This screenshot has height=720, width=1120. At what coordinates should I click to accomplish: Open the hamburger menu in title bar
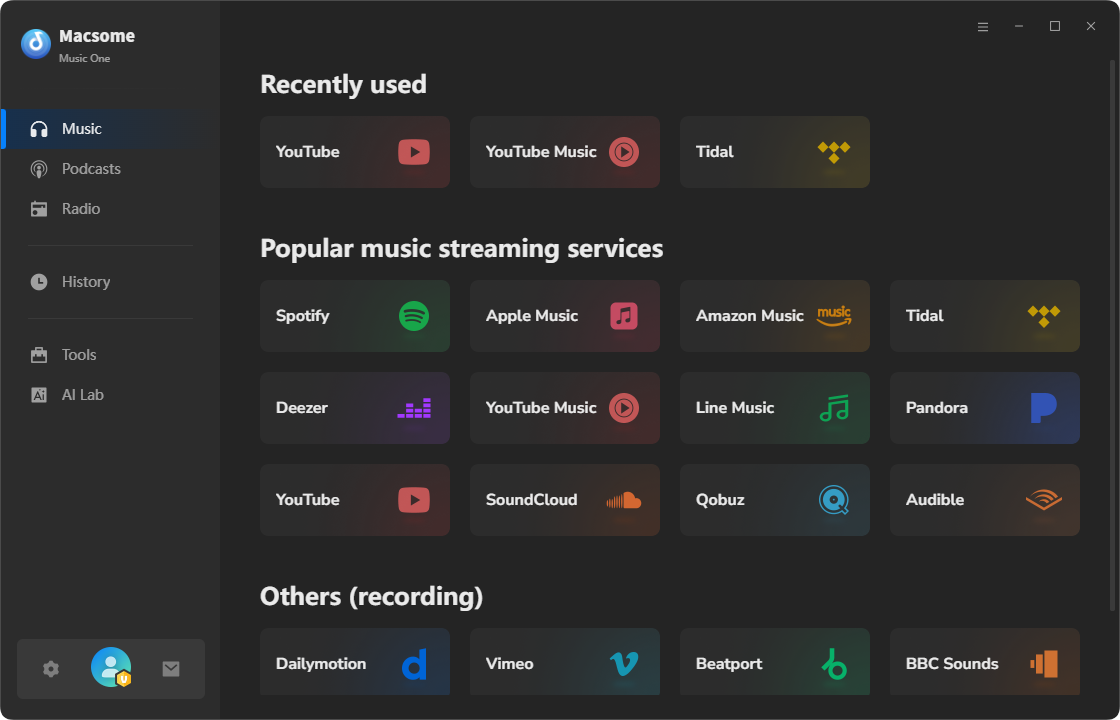click(x=983, y=26)
